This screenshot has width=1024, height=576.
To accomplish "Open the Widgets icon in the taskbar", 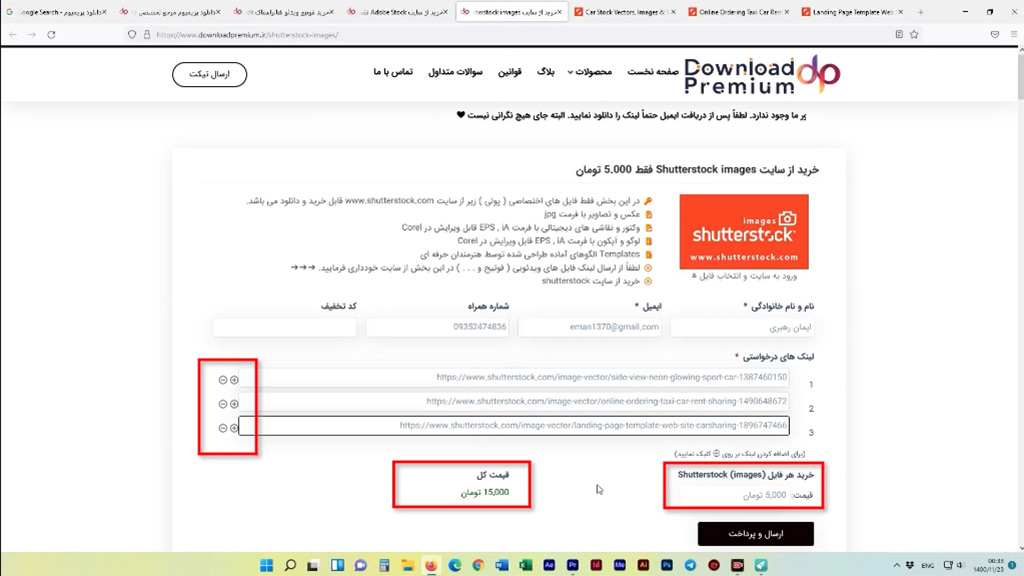I will [337, 565].
